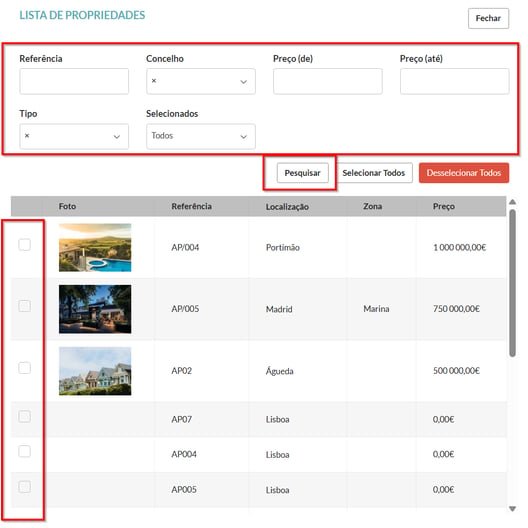Clear the Tipo selection with the x icon
Screen dimensions: 528x528
[x=27, y=136]
